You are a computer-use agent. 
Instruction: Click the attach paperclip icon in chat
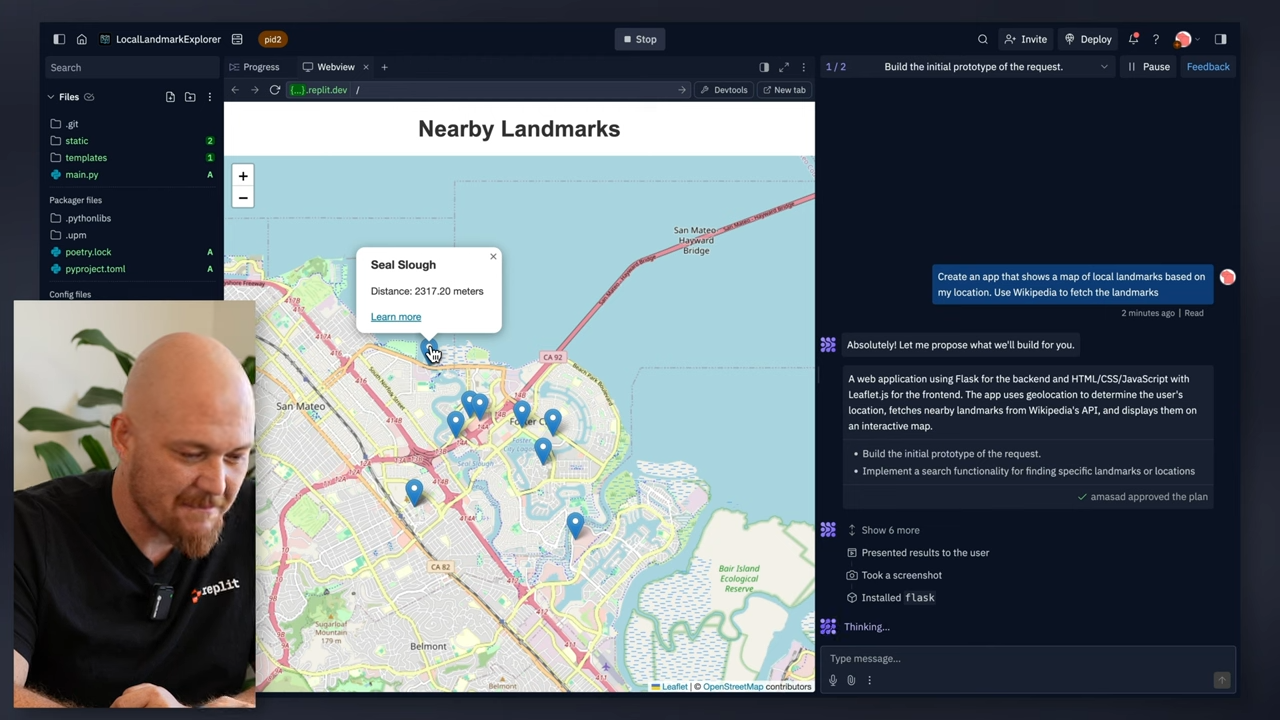coord(851,680)
